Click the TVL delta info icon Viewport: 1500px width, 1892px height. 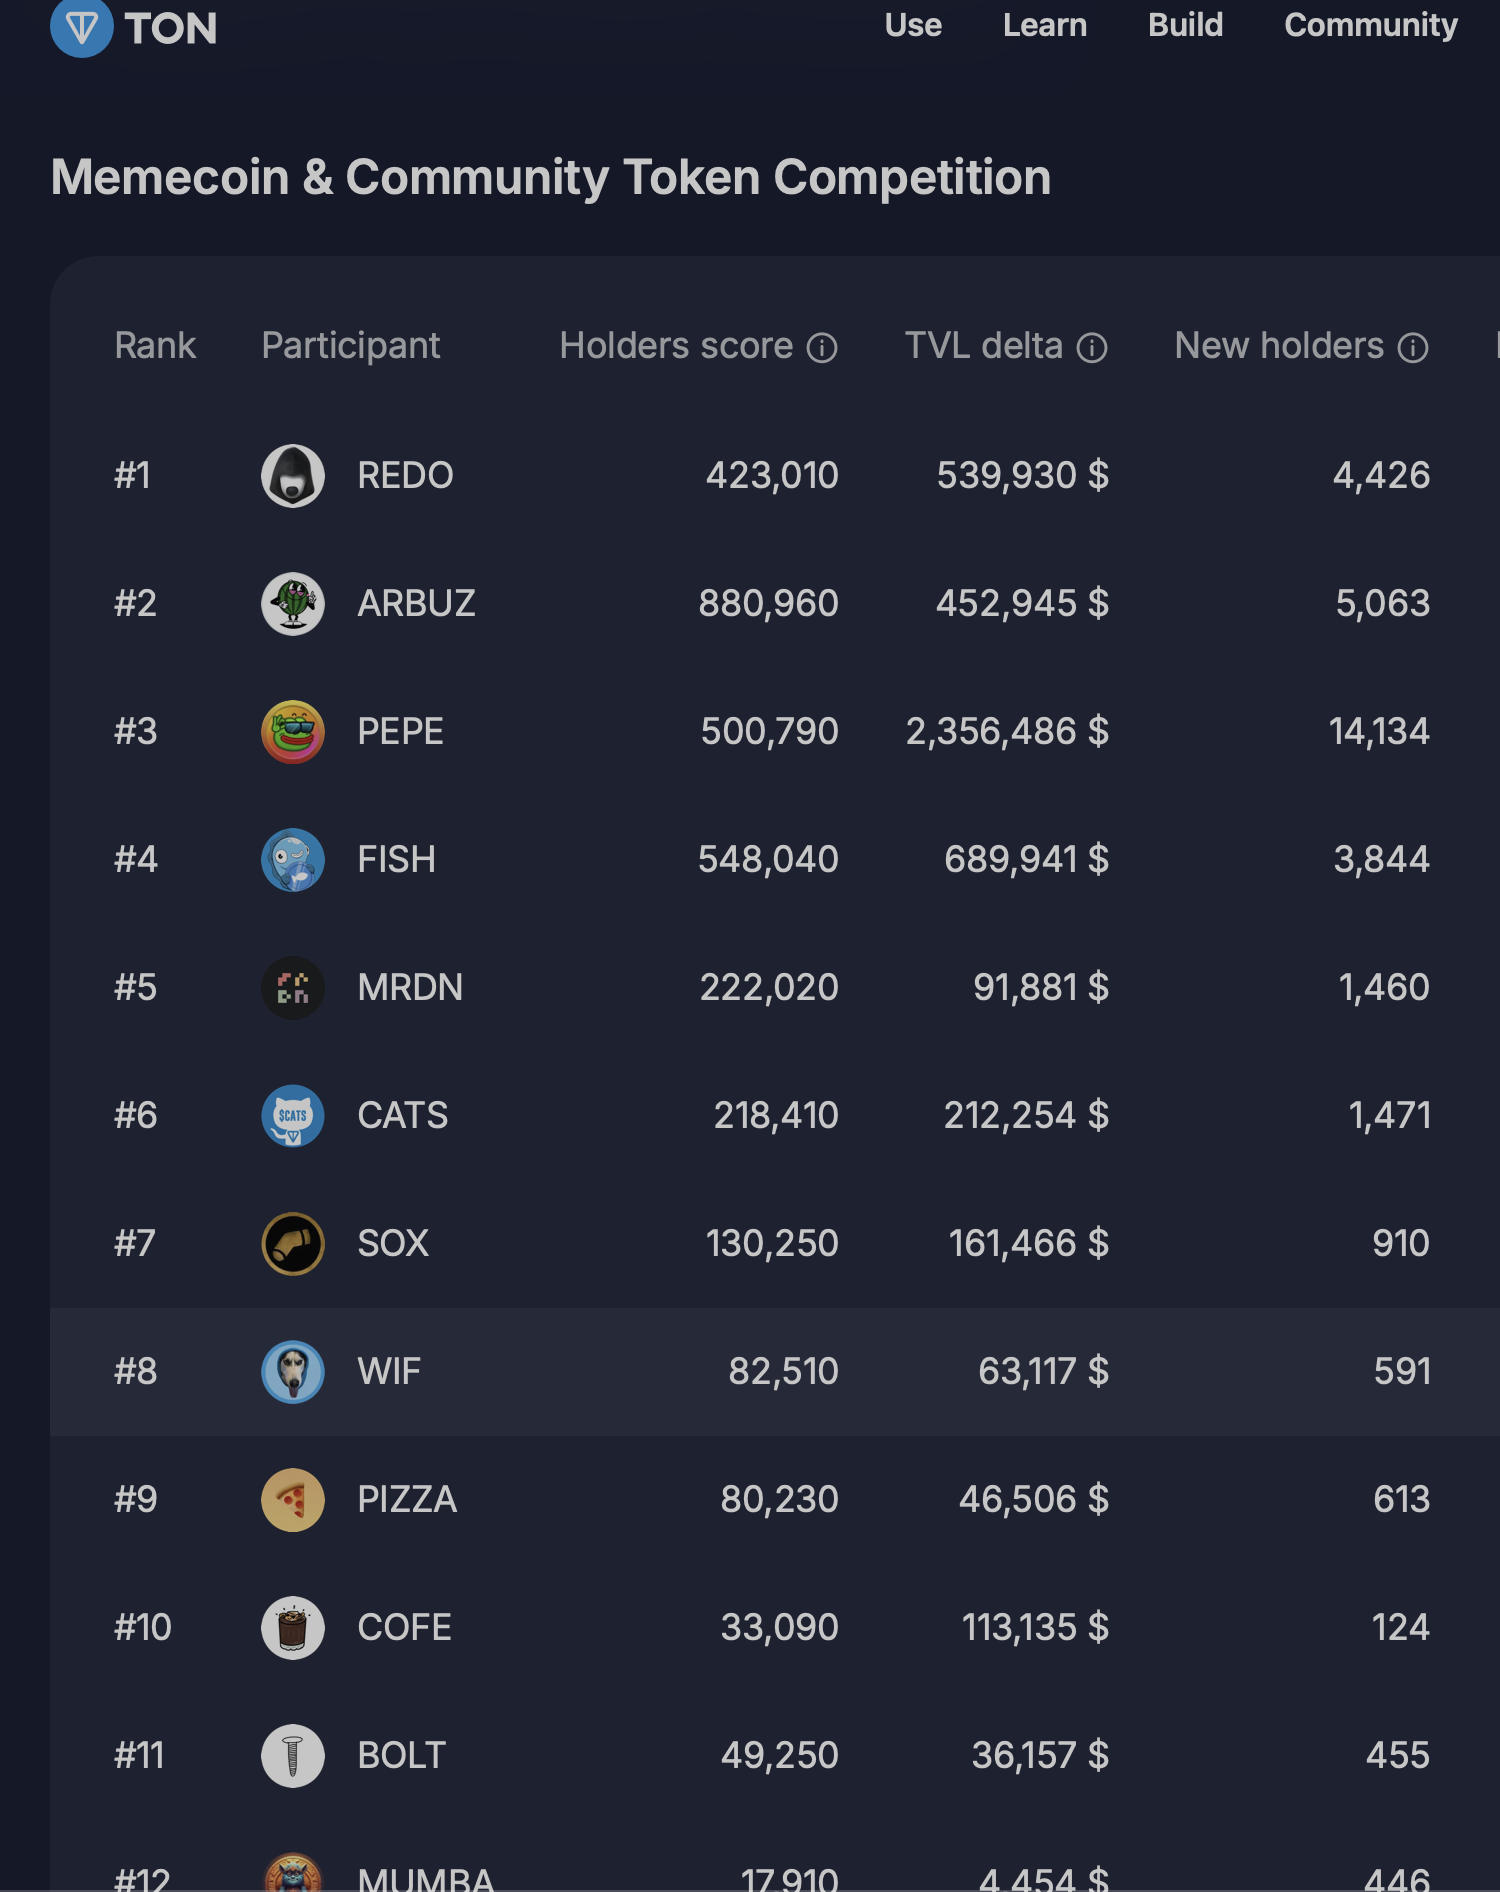(x=1092, y=348)
